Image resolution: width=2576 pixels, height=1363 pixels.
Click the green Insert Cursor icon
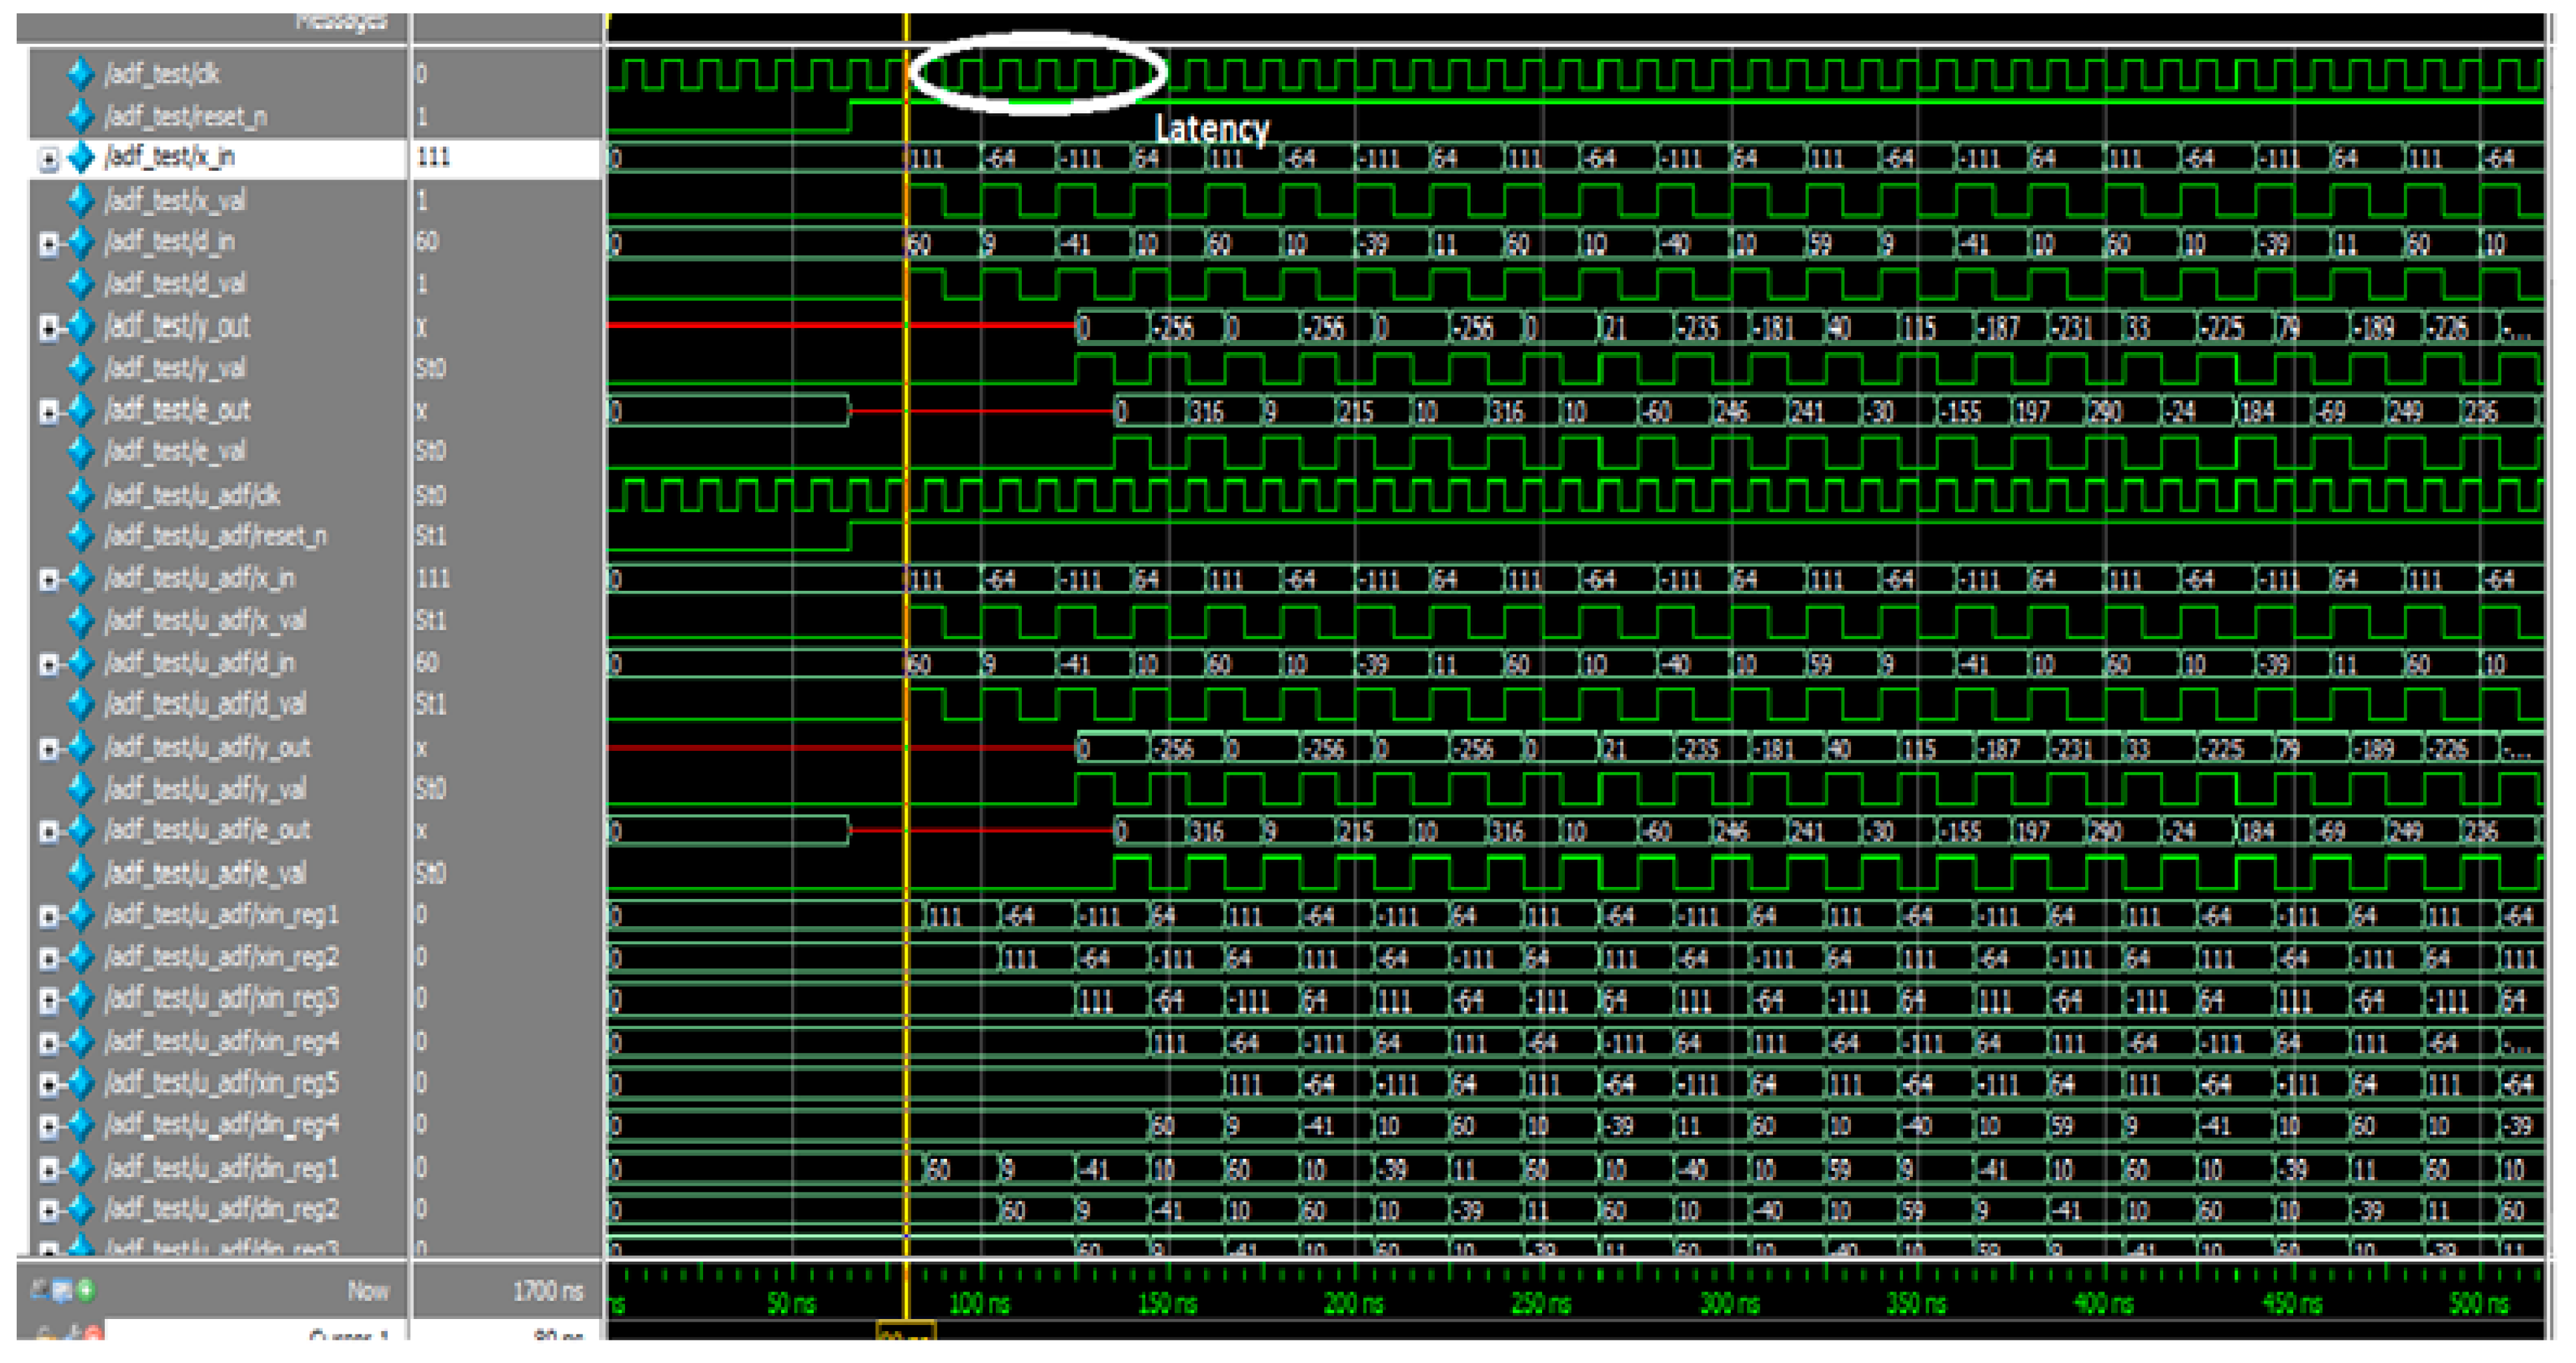point(87,1291)
